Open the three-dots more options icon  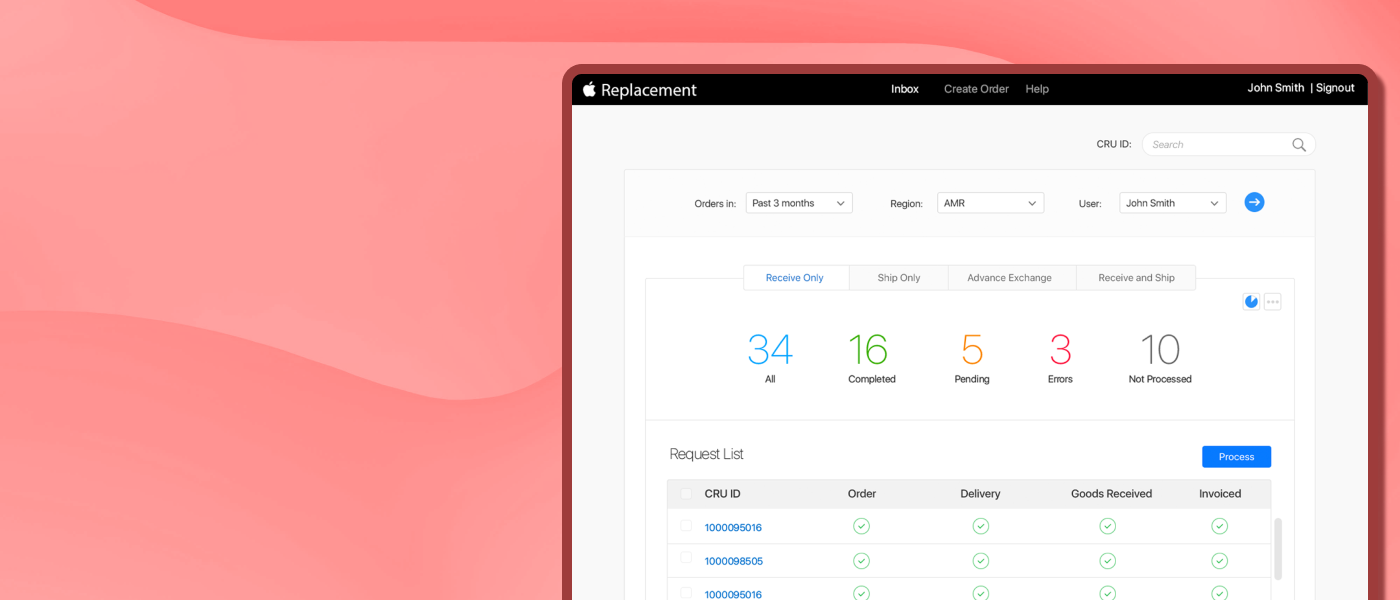tap(1272, 301)
